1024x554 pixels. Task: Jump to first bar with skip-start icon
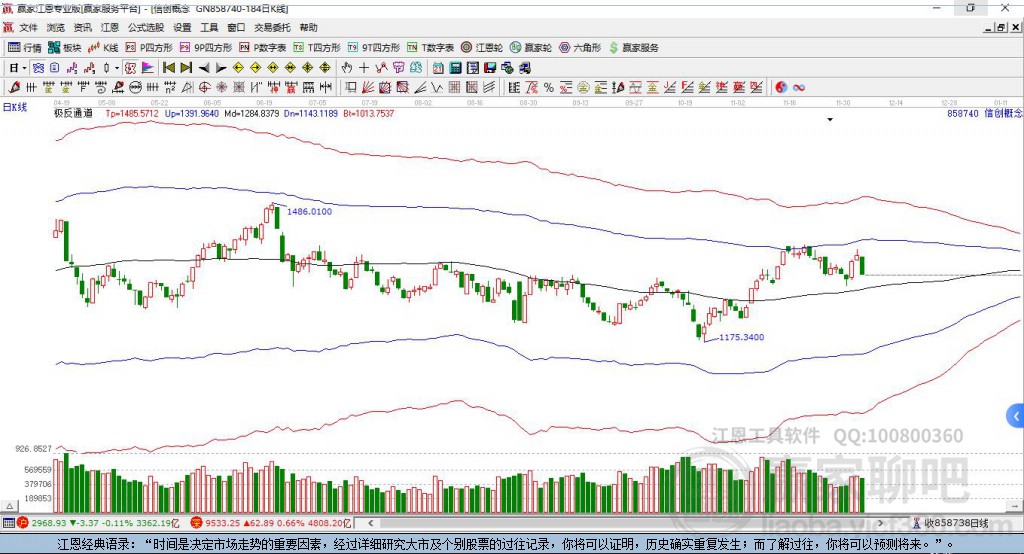point(168,68)
